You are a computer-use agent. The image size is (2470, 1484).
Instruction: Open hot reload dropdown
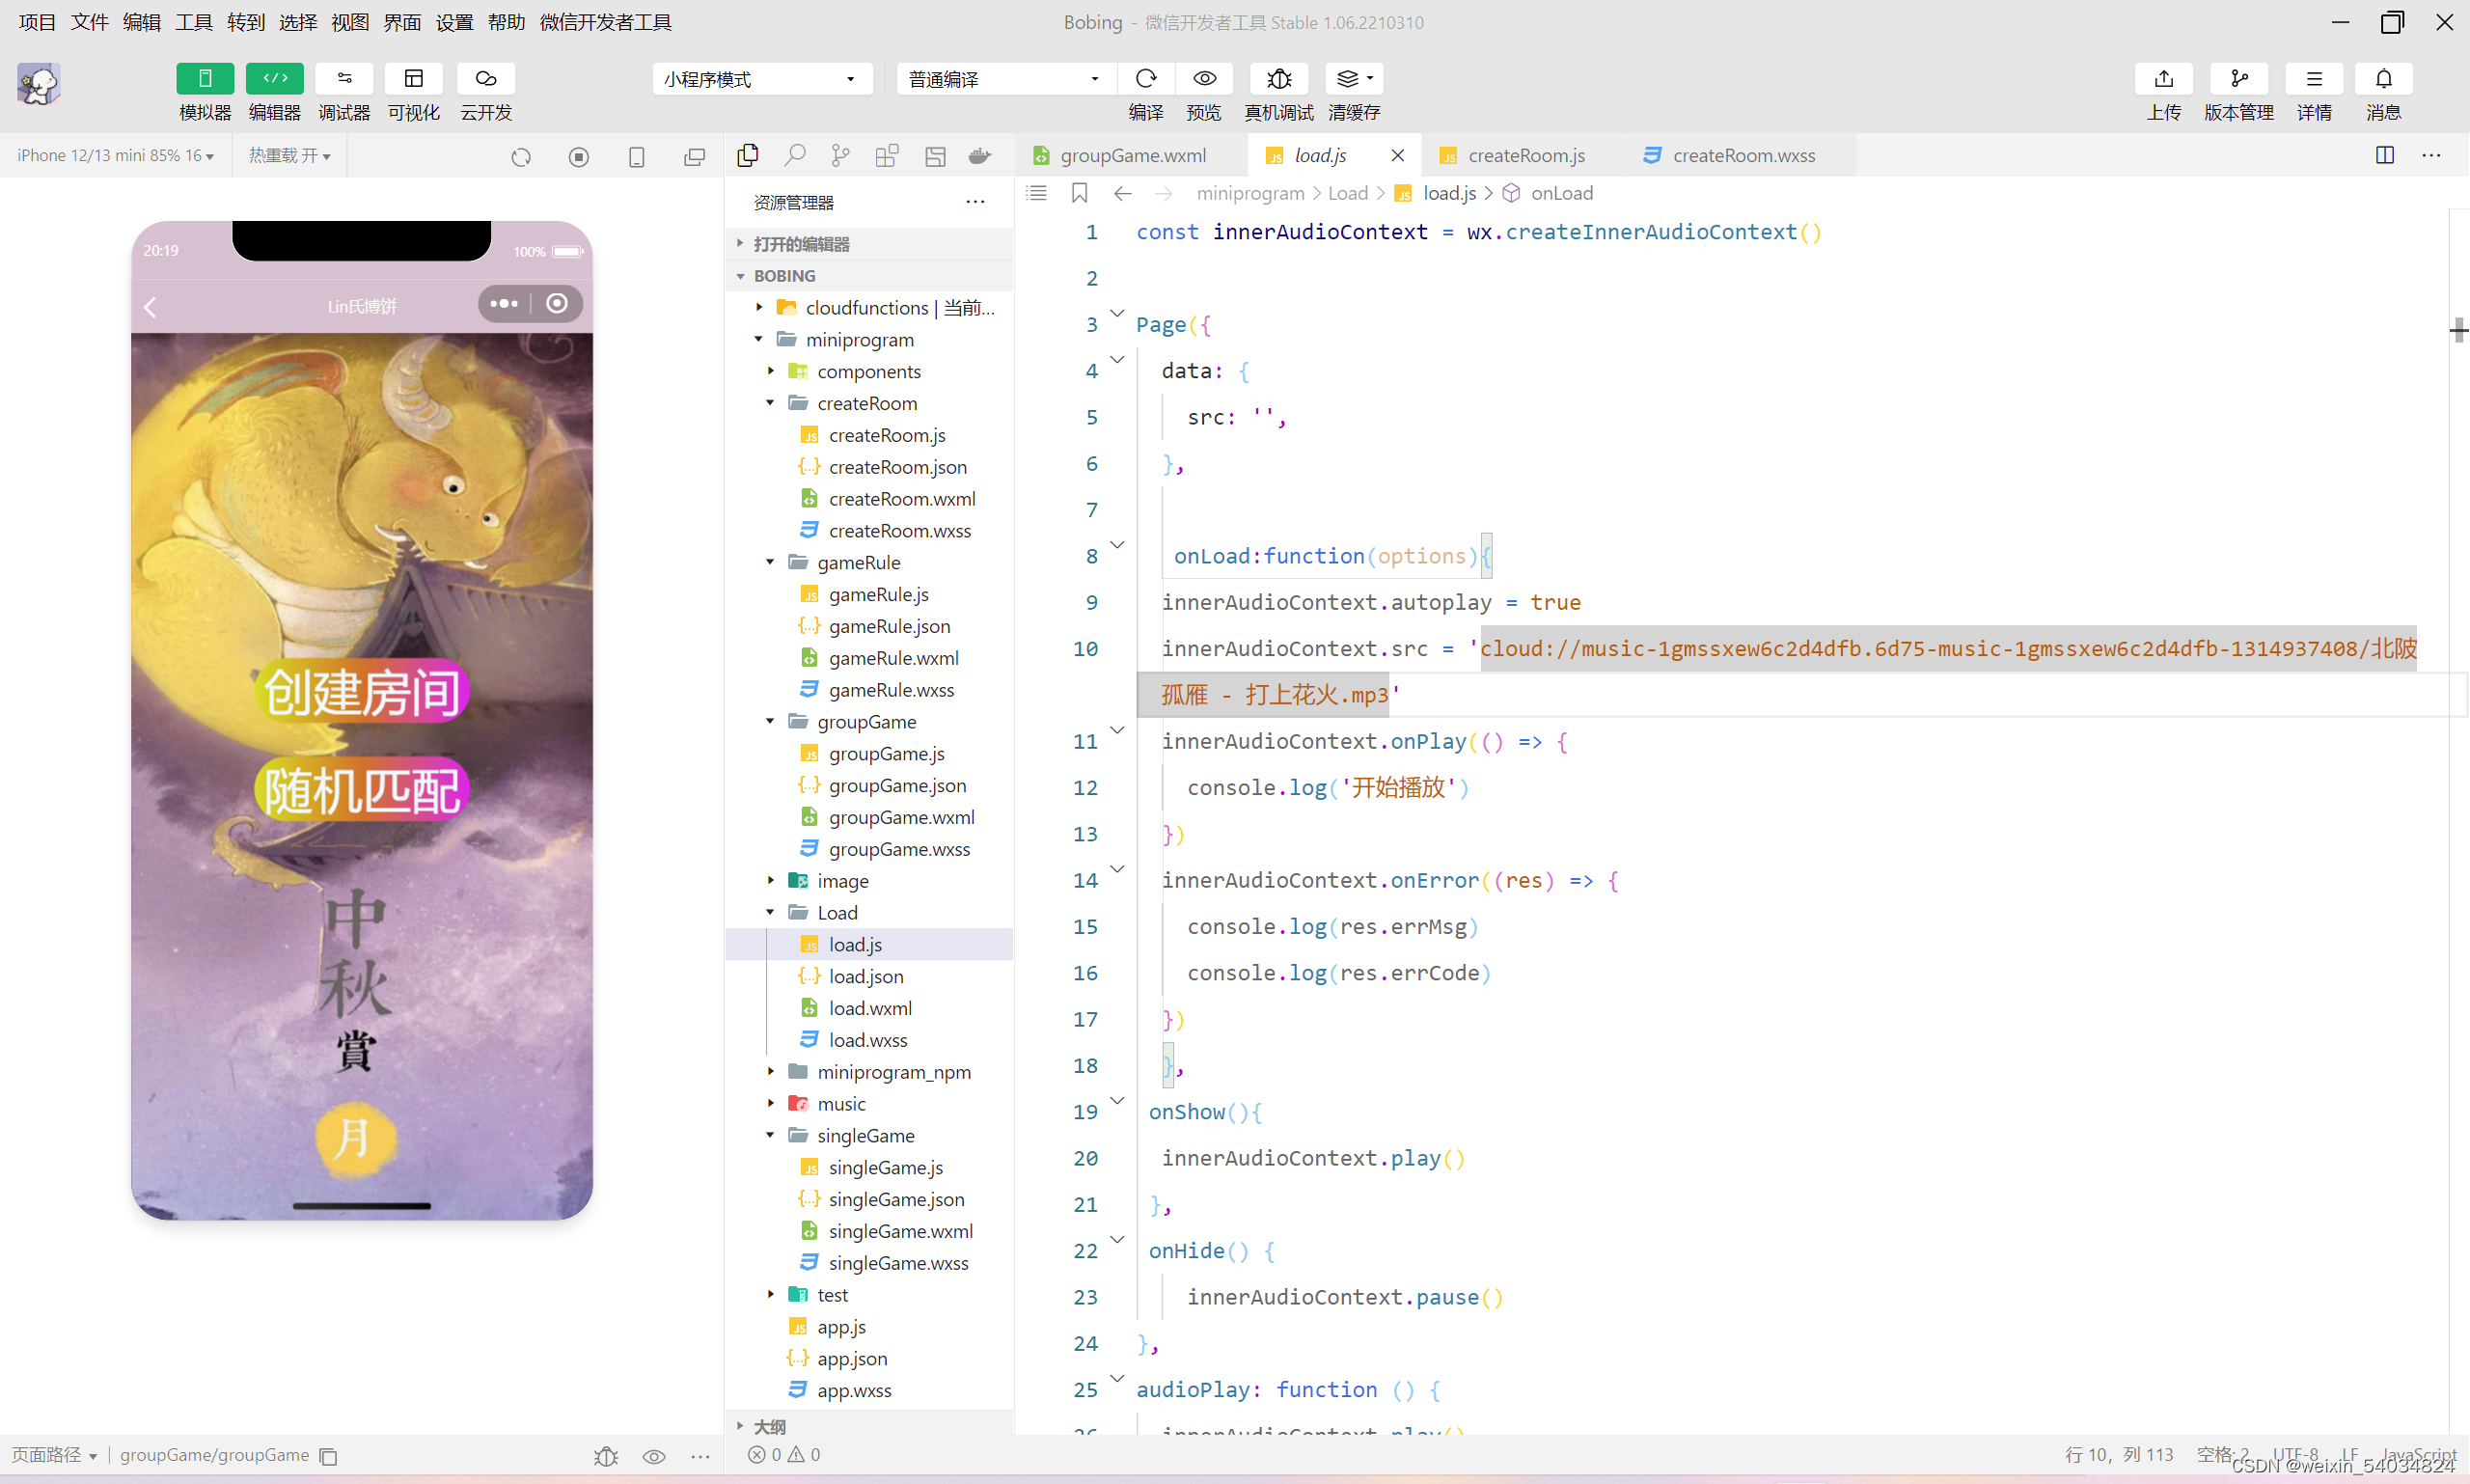tap(289, 155)
